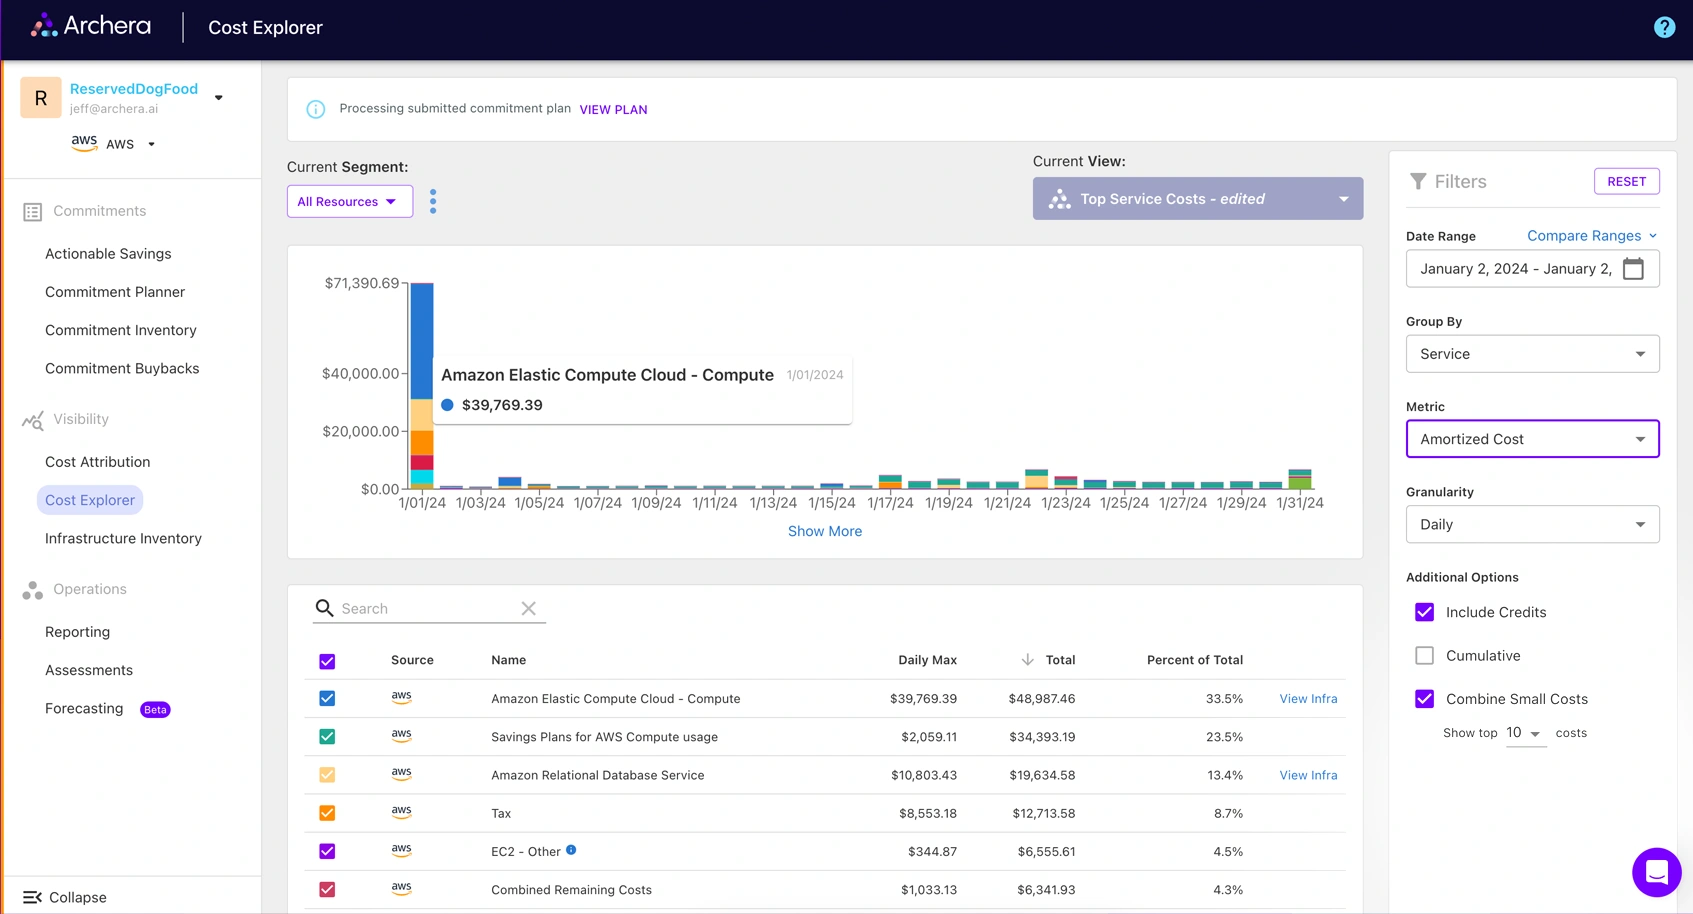Navigate to Commitment Buybacks

pos(122,368)
